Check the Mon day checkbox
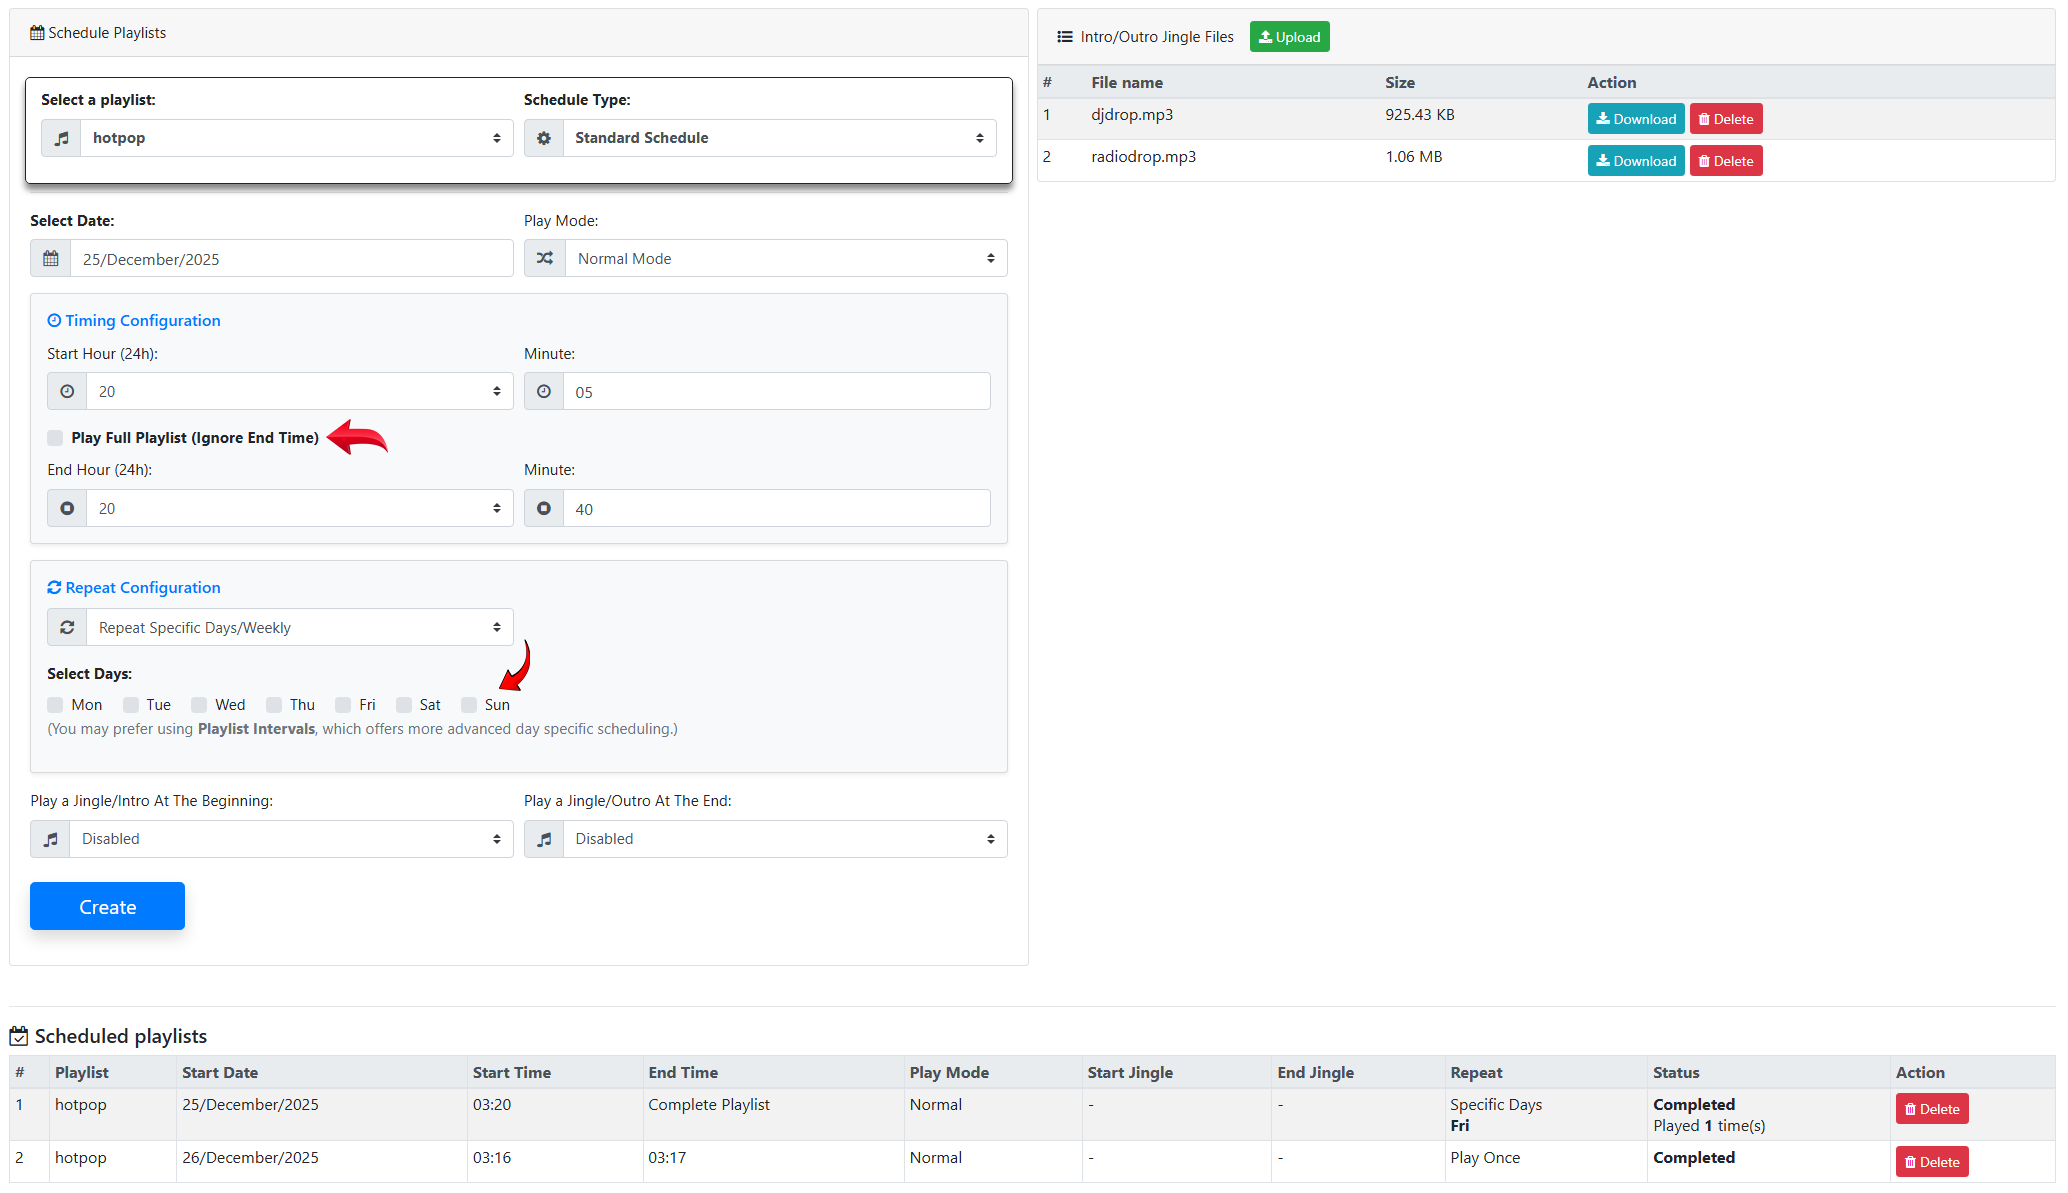The height and width of the screenshot is (1193, 2068). [55, 705]
